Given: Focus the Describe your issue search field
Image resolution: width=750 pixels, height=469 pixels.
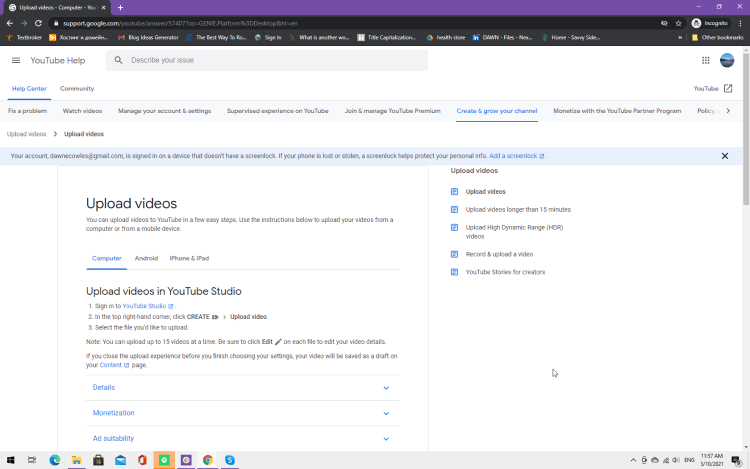Looking at the screenshot, I should click(267, 60).
